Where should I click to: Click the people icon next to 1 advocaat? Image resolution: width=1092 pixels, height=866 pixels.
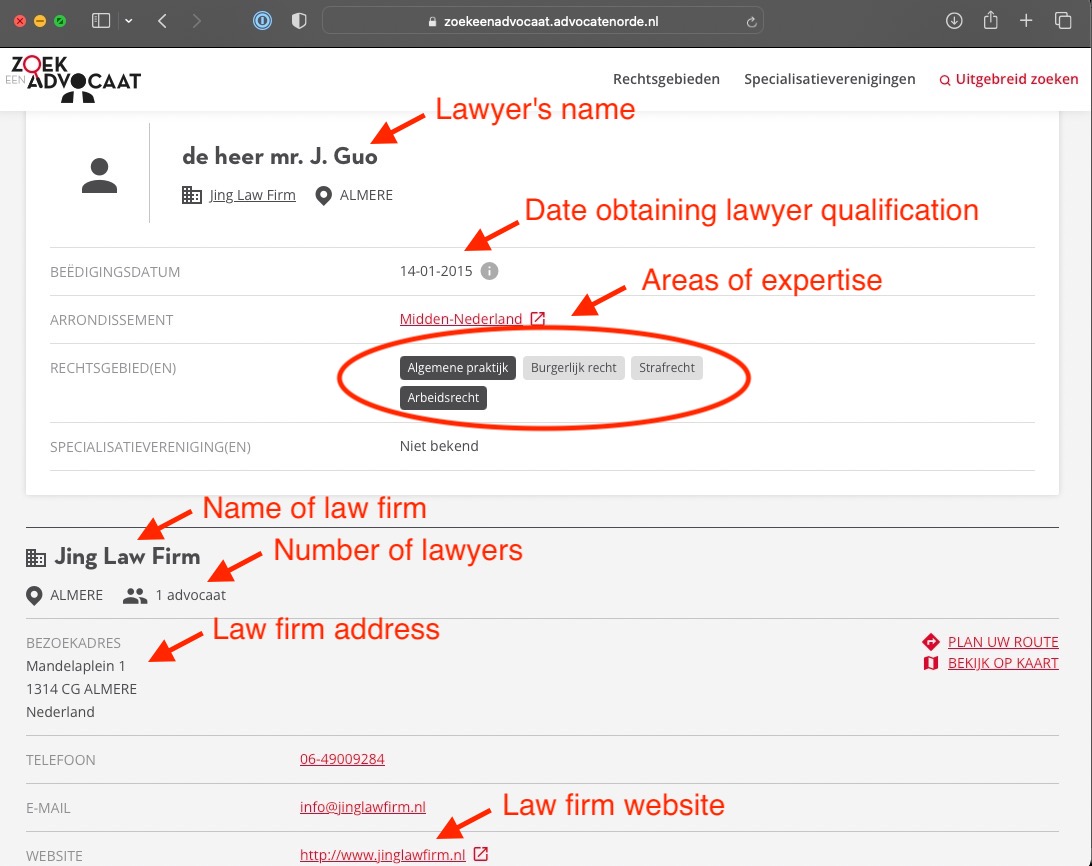(134, 595)
